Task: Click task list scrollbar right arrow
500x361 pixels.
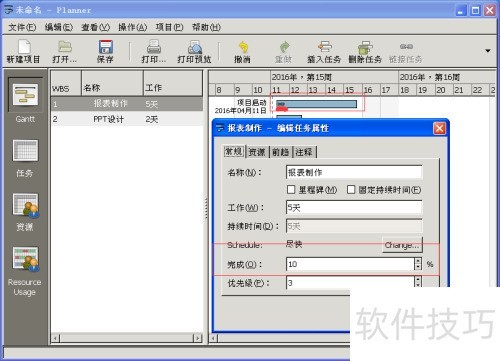Action: (x=198, y=338)
